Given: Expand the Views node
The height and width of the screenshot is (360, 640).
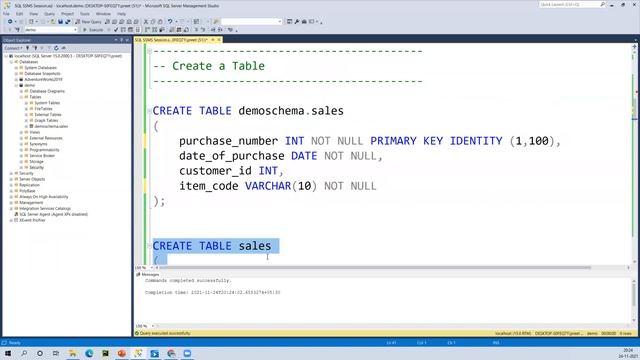Looking at the screenshot, I should [21, 132].
